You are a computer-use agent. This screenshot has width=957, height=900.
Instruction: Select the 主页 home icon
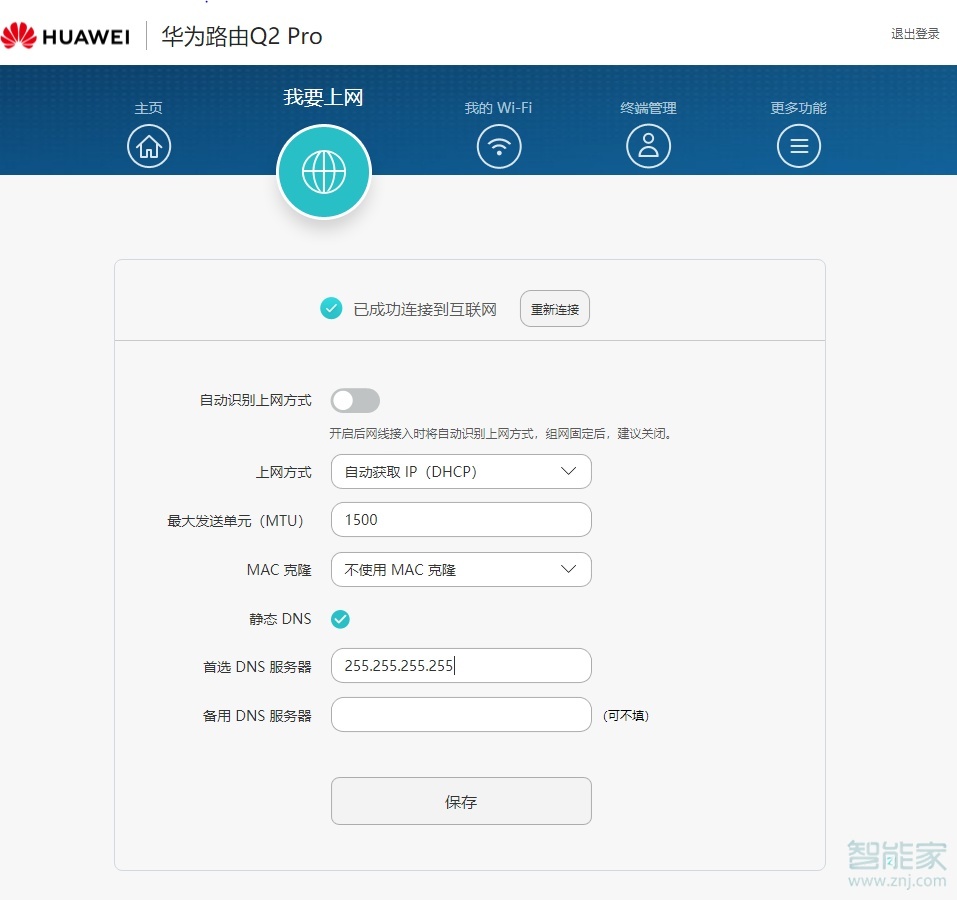[x=148, y=146]
